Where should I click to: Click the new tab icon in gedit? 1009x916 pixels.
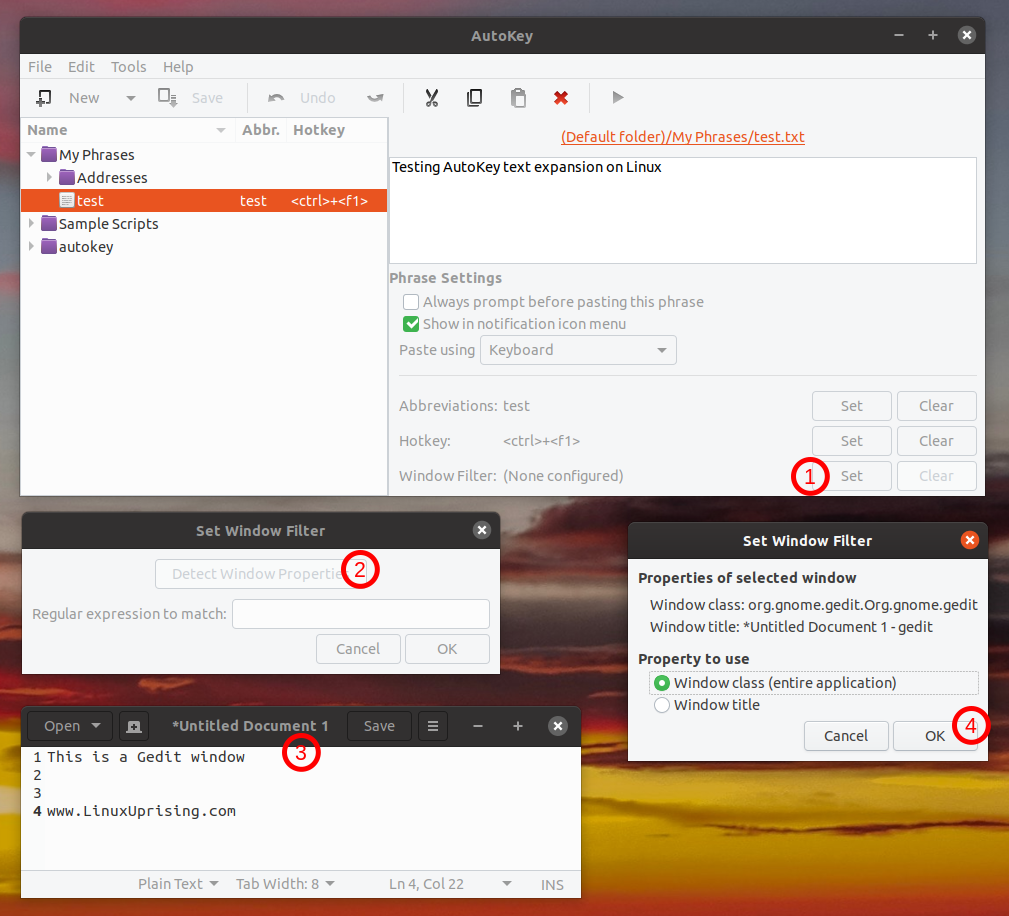[x=134, y=726]
